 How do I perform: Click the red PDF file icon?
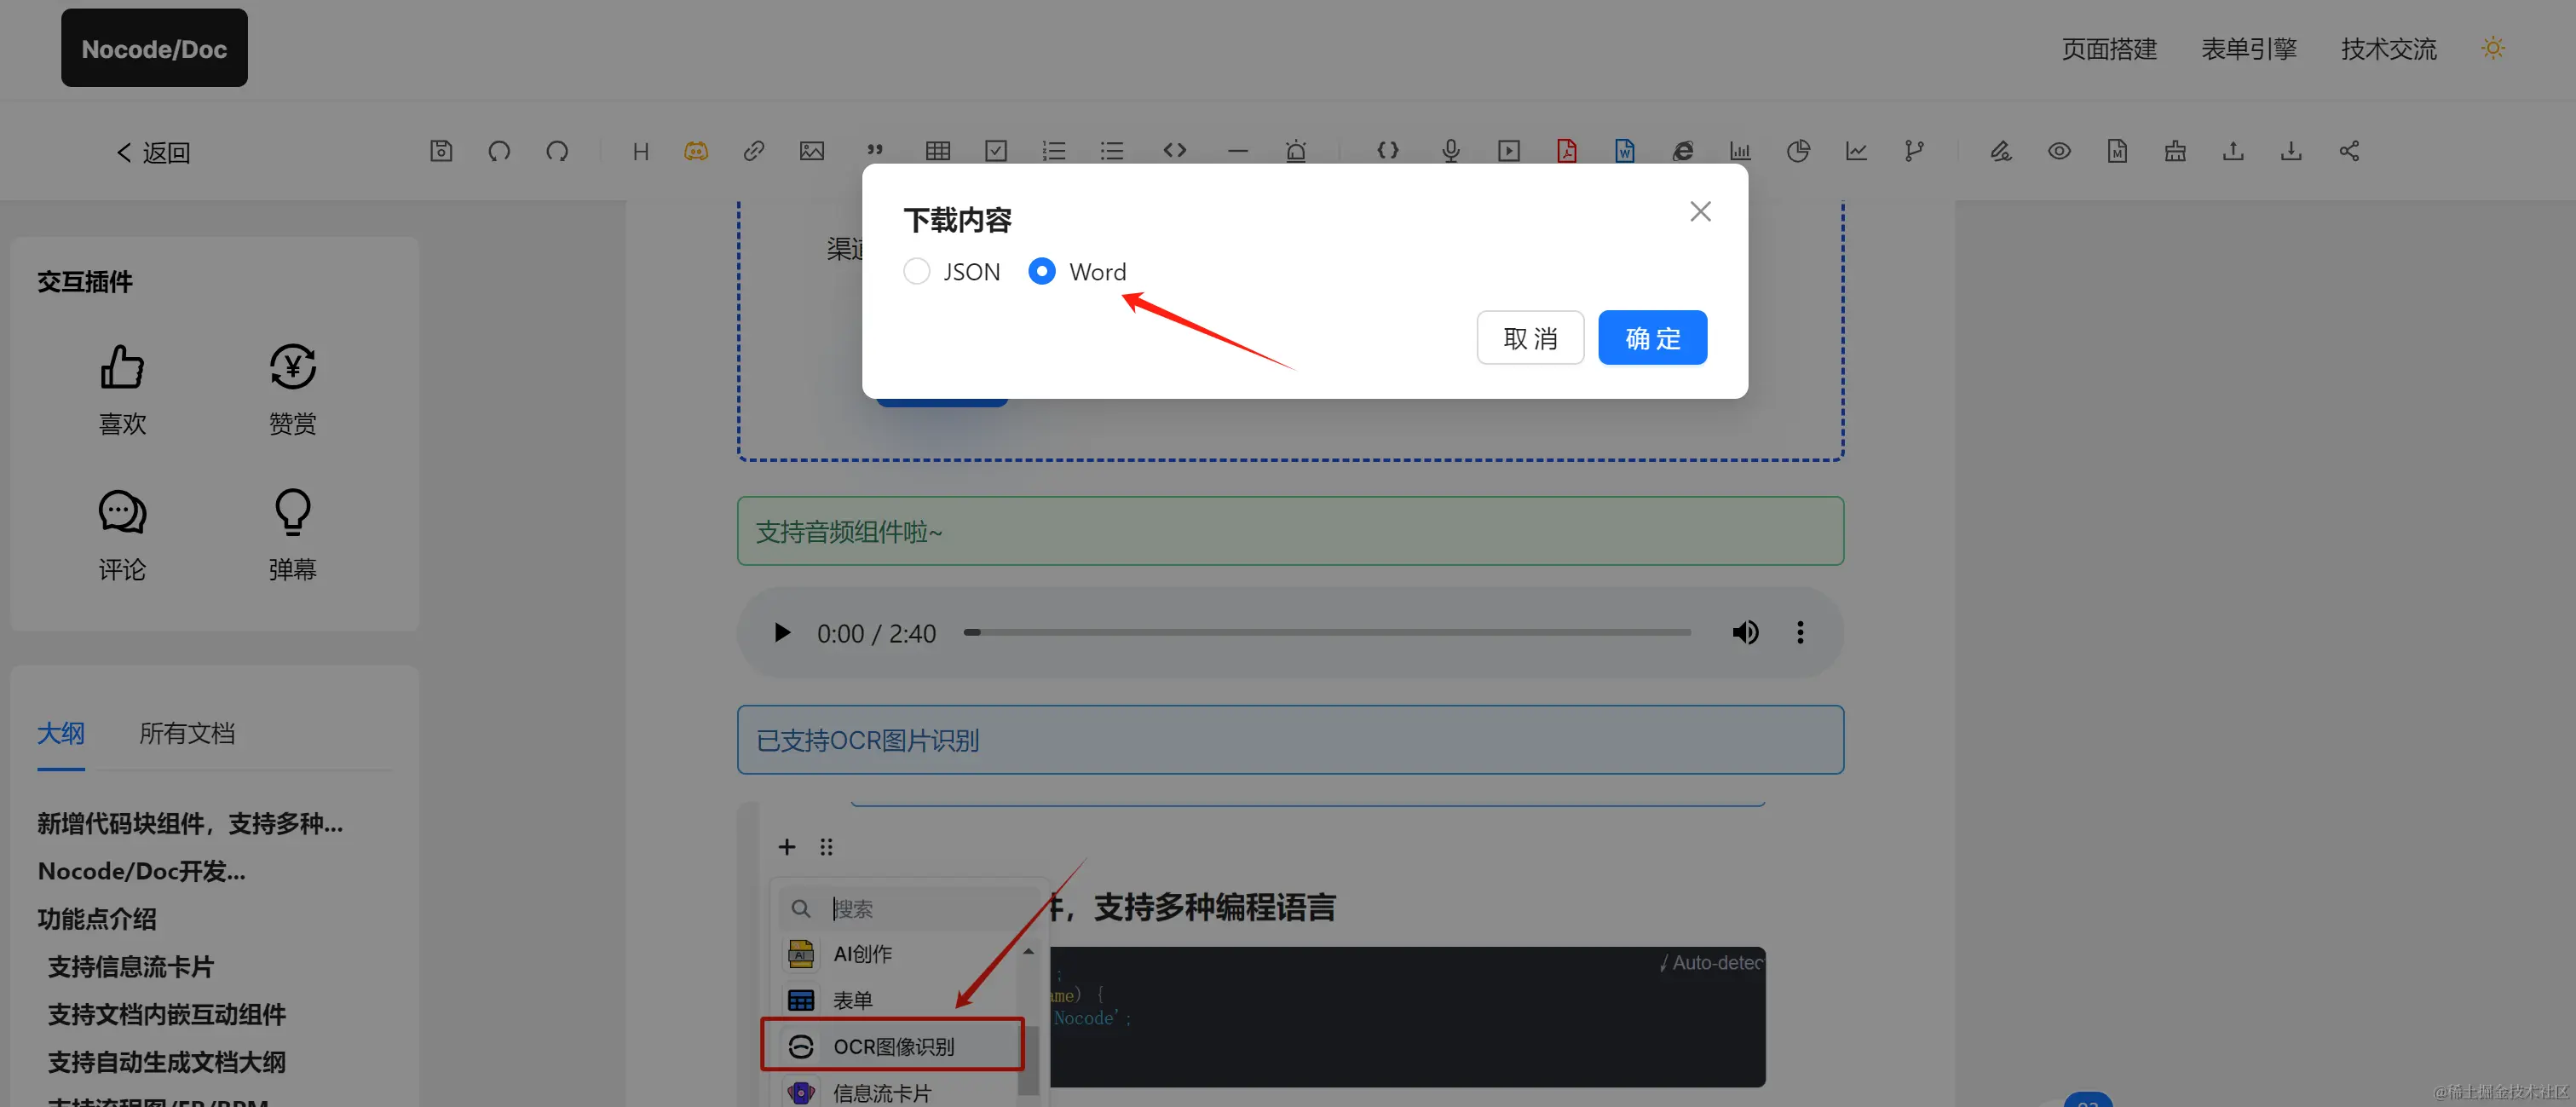tap(1566, 151)
